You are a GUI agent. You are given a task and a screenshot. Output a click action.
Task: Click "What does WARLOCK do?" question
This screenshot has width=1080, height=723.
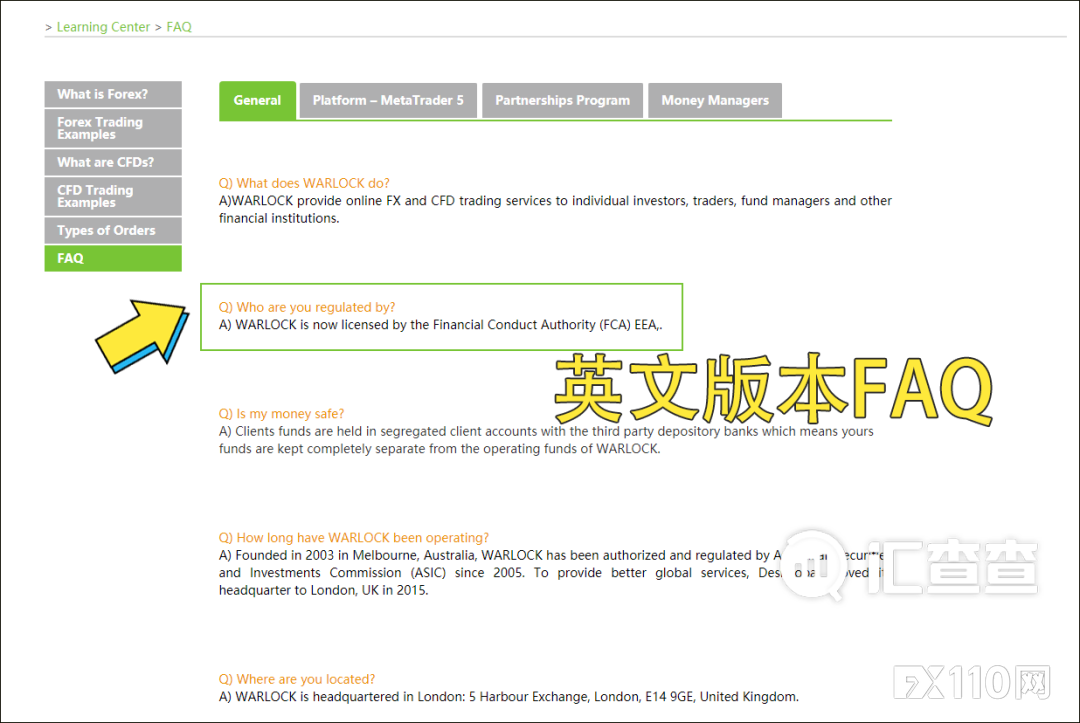[x=304, y=183]
